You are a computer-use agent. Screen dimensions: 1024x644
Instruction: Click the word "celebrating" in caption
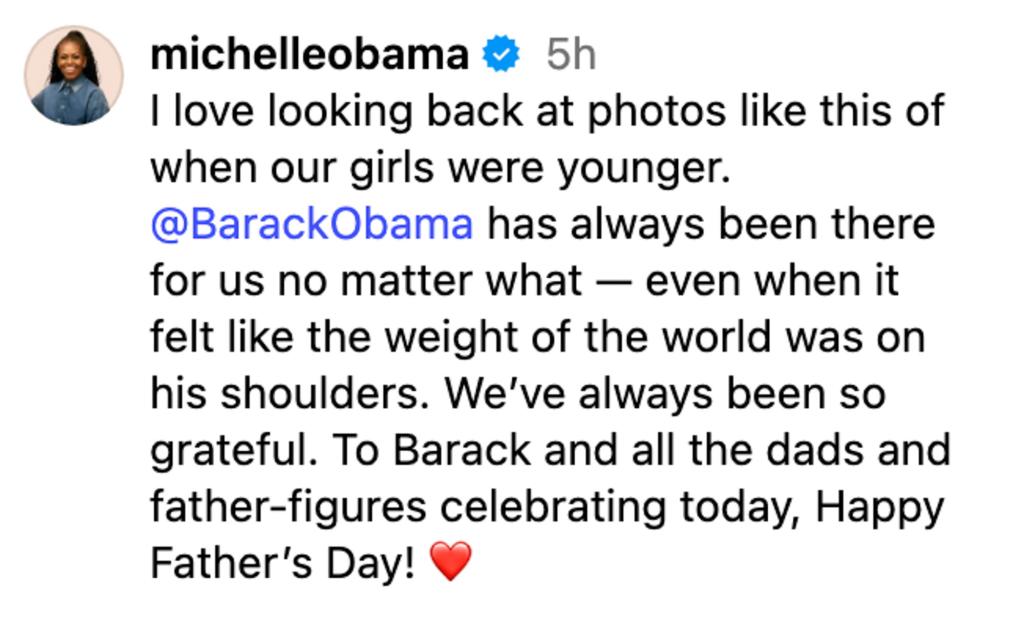tap(552, 507)
